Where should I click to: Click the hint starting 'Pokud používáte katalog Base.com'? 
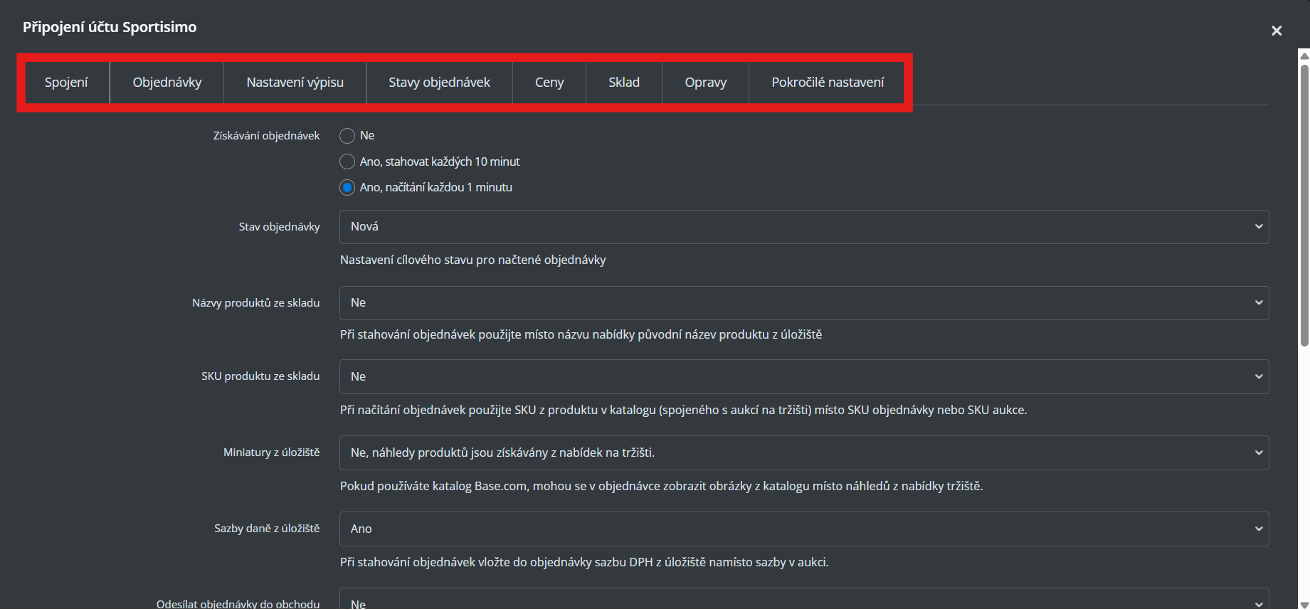point(662,486)
